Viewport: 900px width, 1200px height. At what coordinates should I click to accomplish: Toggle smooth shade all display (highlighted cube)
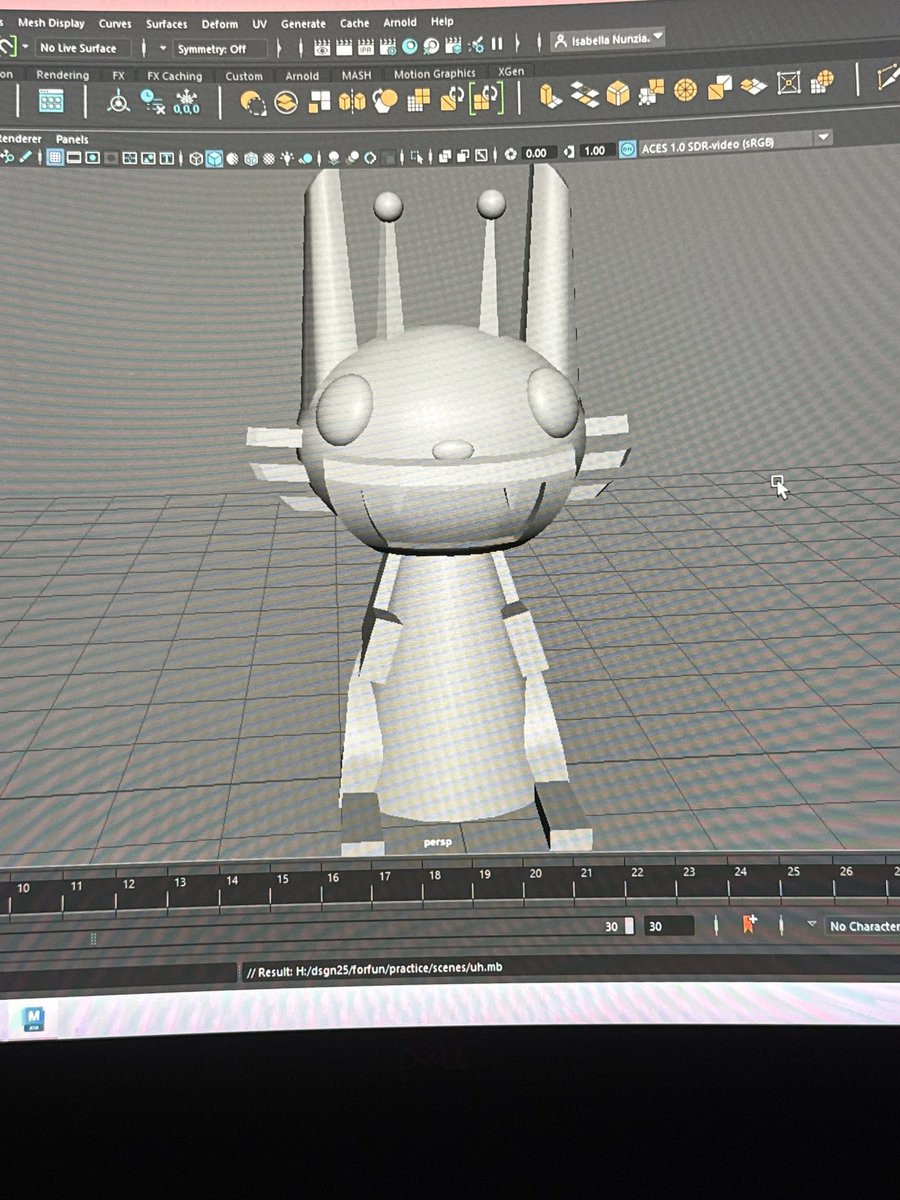214,158
